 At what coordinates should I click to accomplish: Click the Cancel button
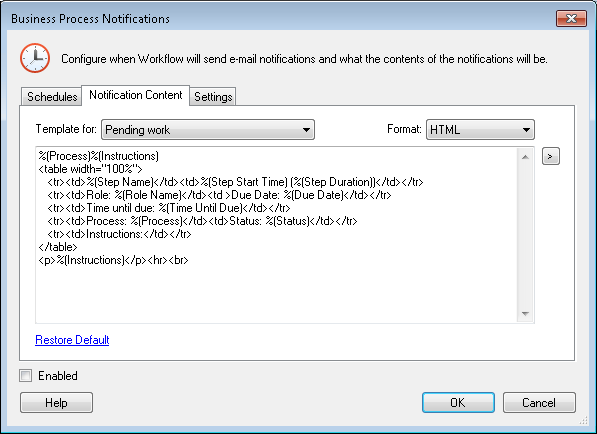tap(539, 402)
